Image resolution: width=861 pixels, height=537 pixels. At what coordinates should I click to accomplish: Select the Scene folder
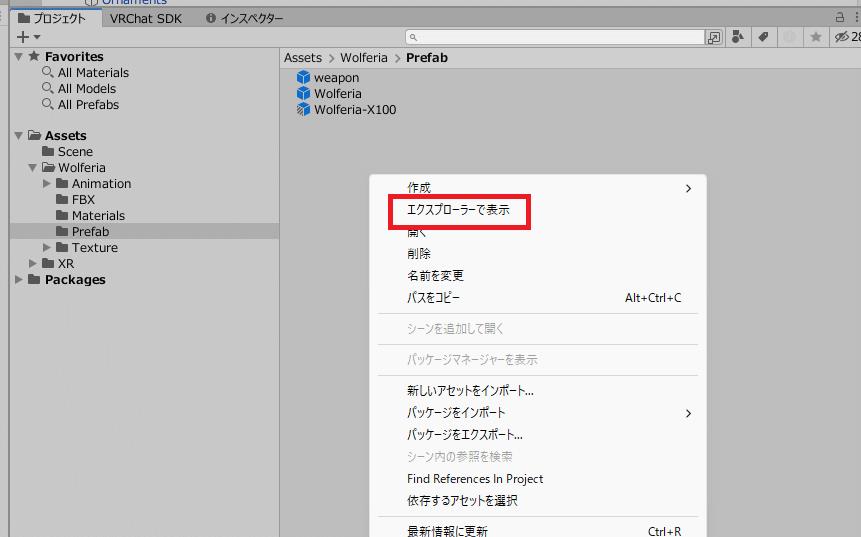click(x=75, y=152)
